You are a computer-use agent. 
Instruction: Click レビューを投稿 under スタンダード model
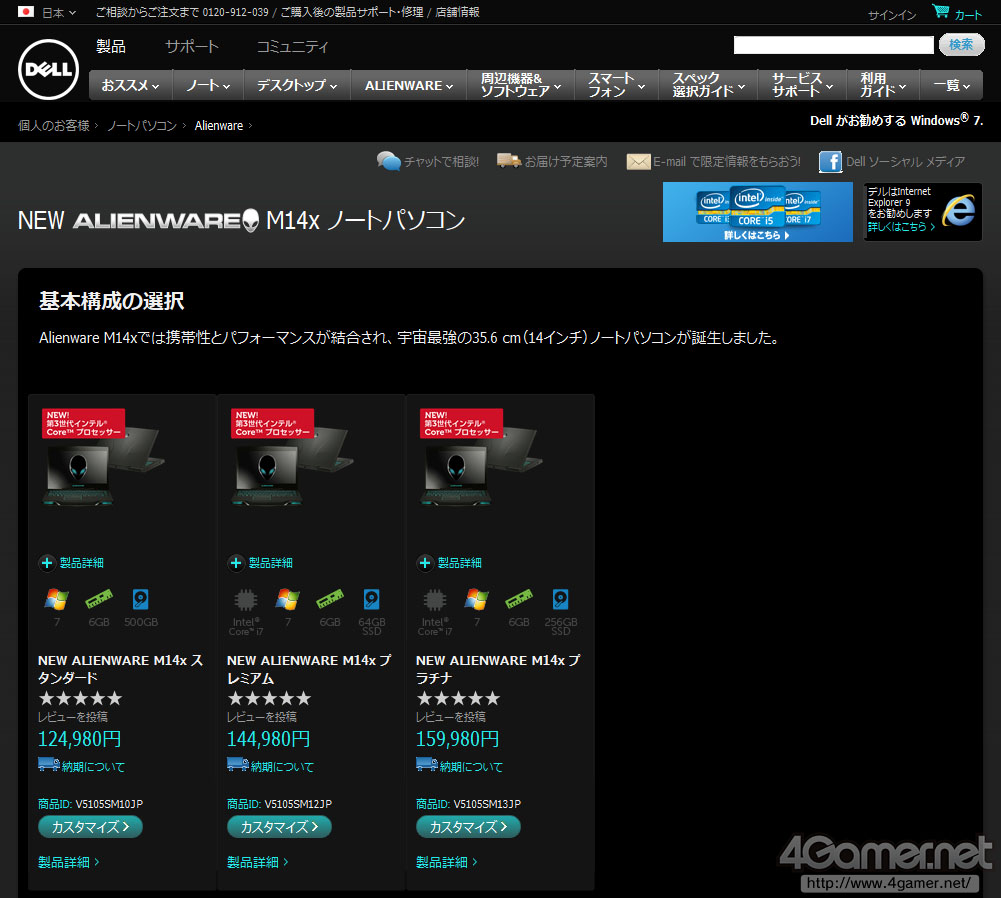(x=73, y=717)
